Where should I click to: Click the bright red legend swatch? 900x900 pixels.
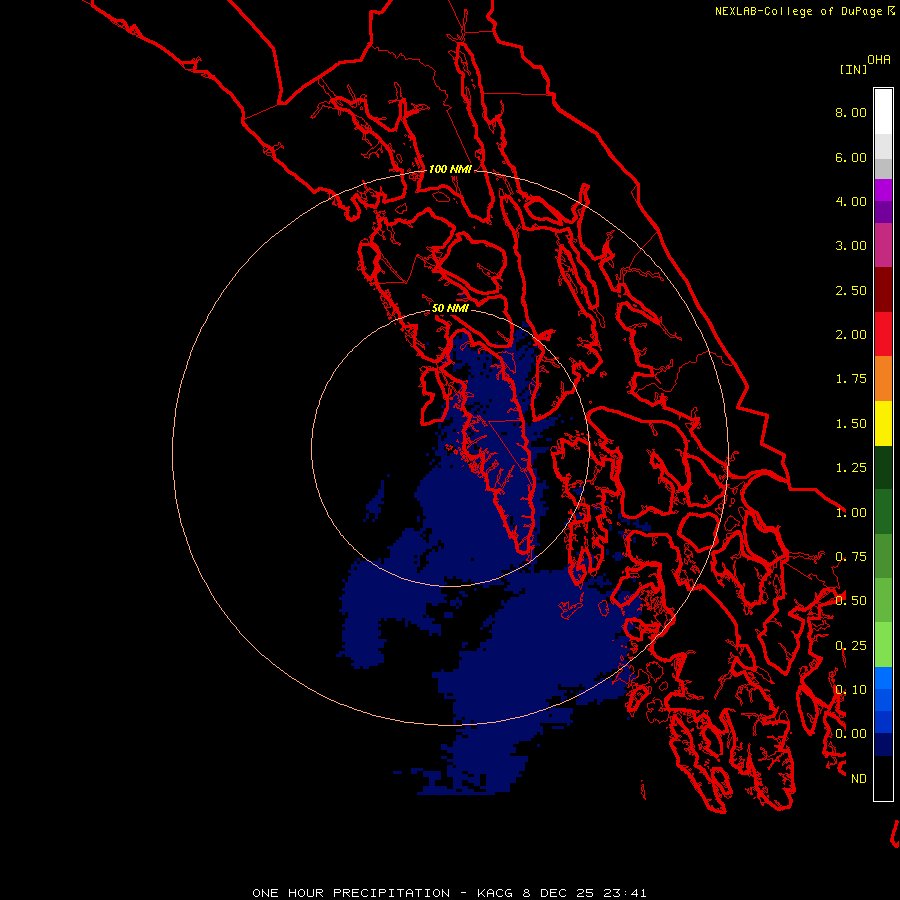(x=883, y=334)
